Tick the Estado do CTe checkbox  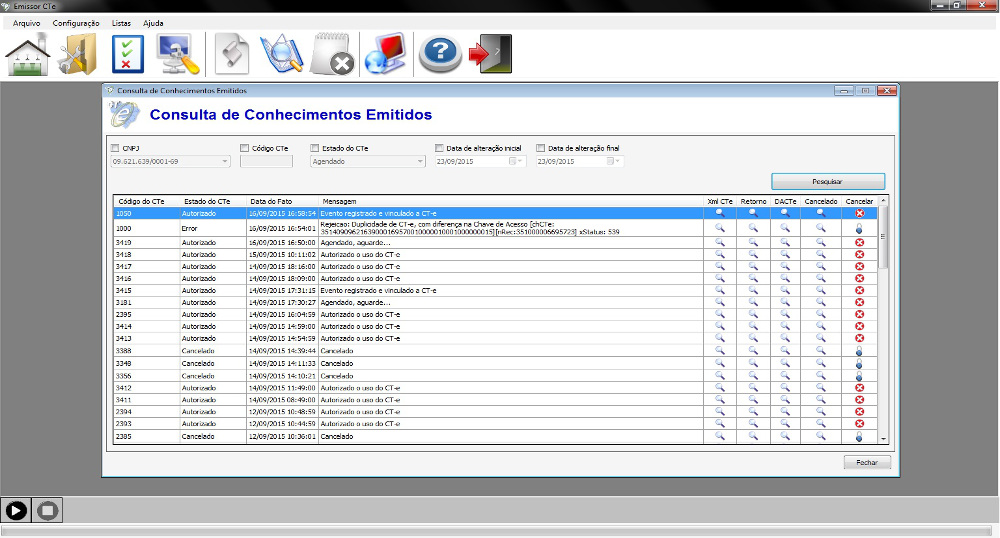[315, 149]
